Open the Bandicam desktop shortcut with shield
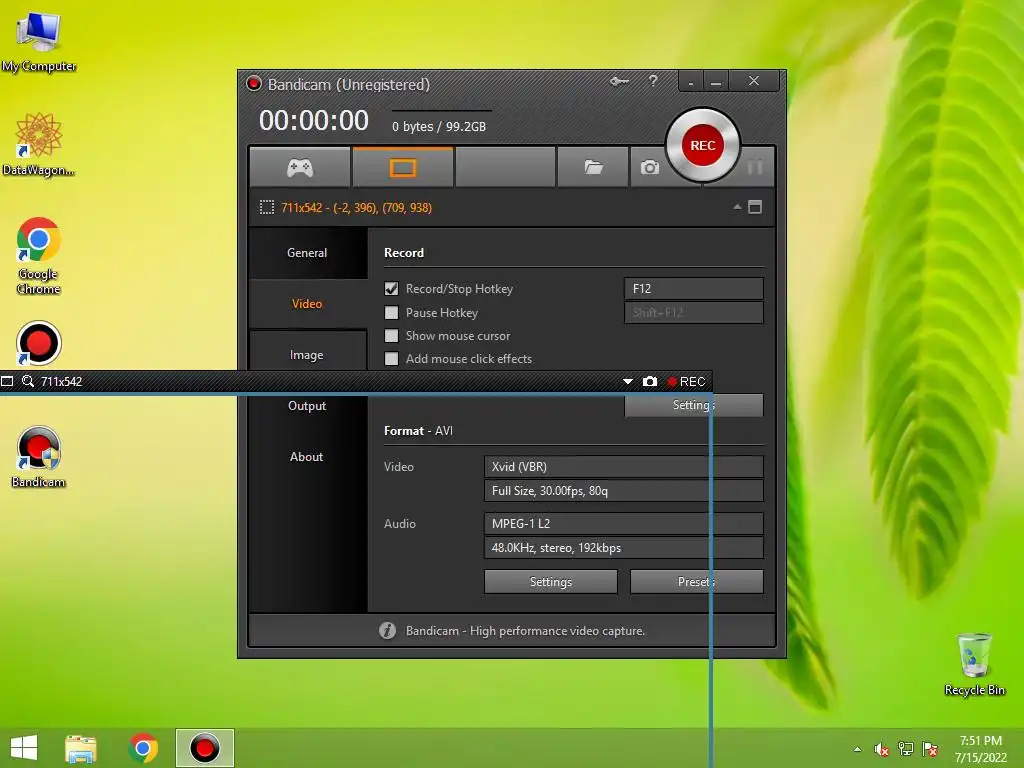1024x768 pixels. click(39, 456)
